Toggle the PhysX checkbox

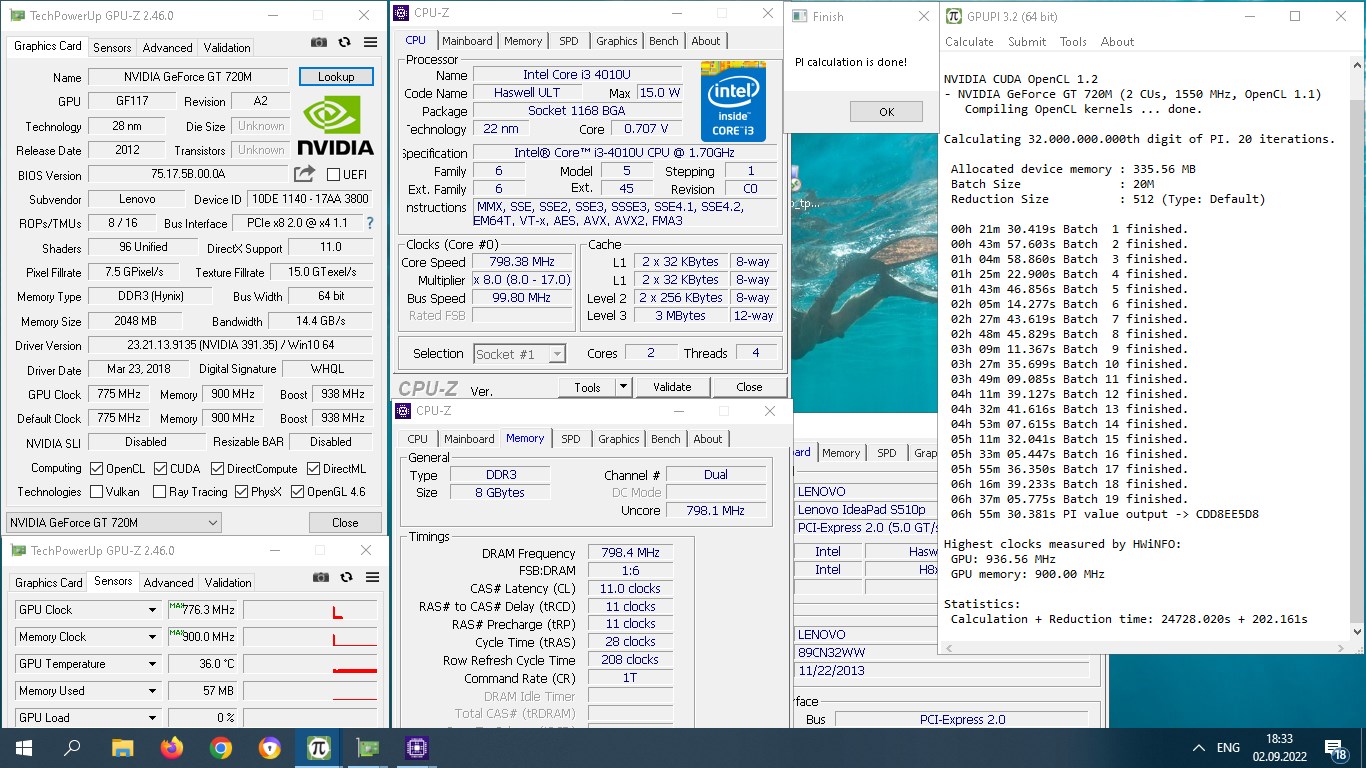coord(241,492)
